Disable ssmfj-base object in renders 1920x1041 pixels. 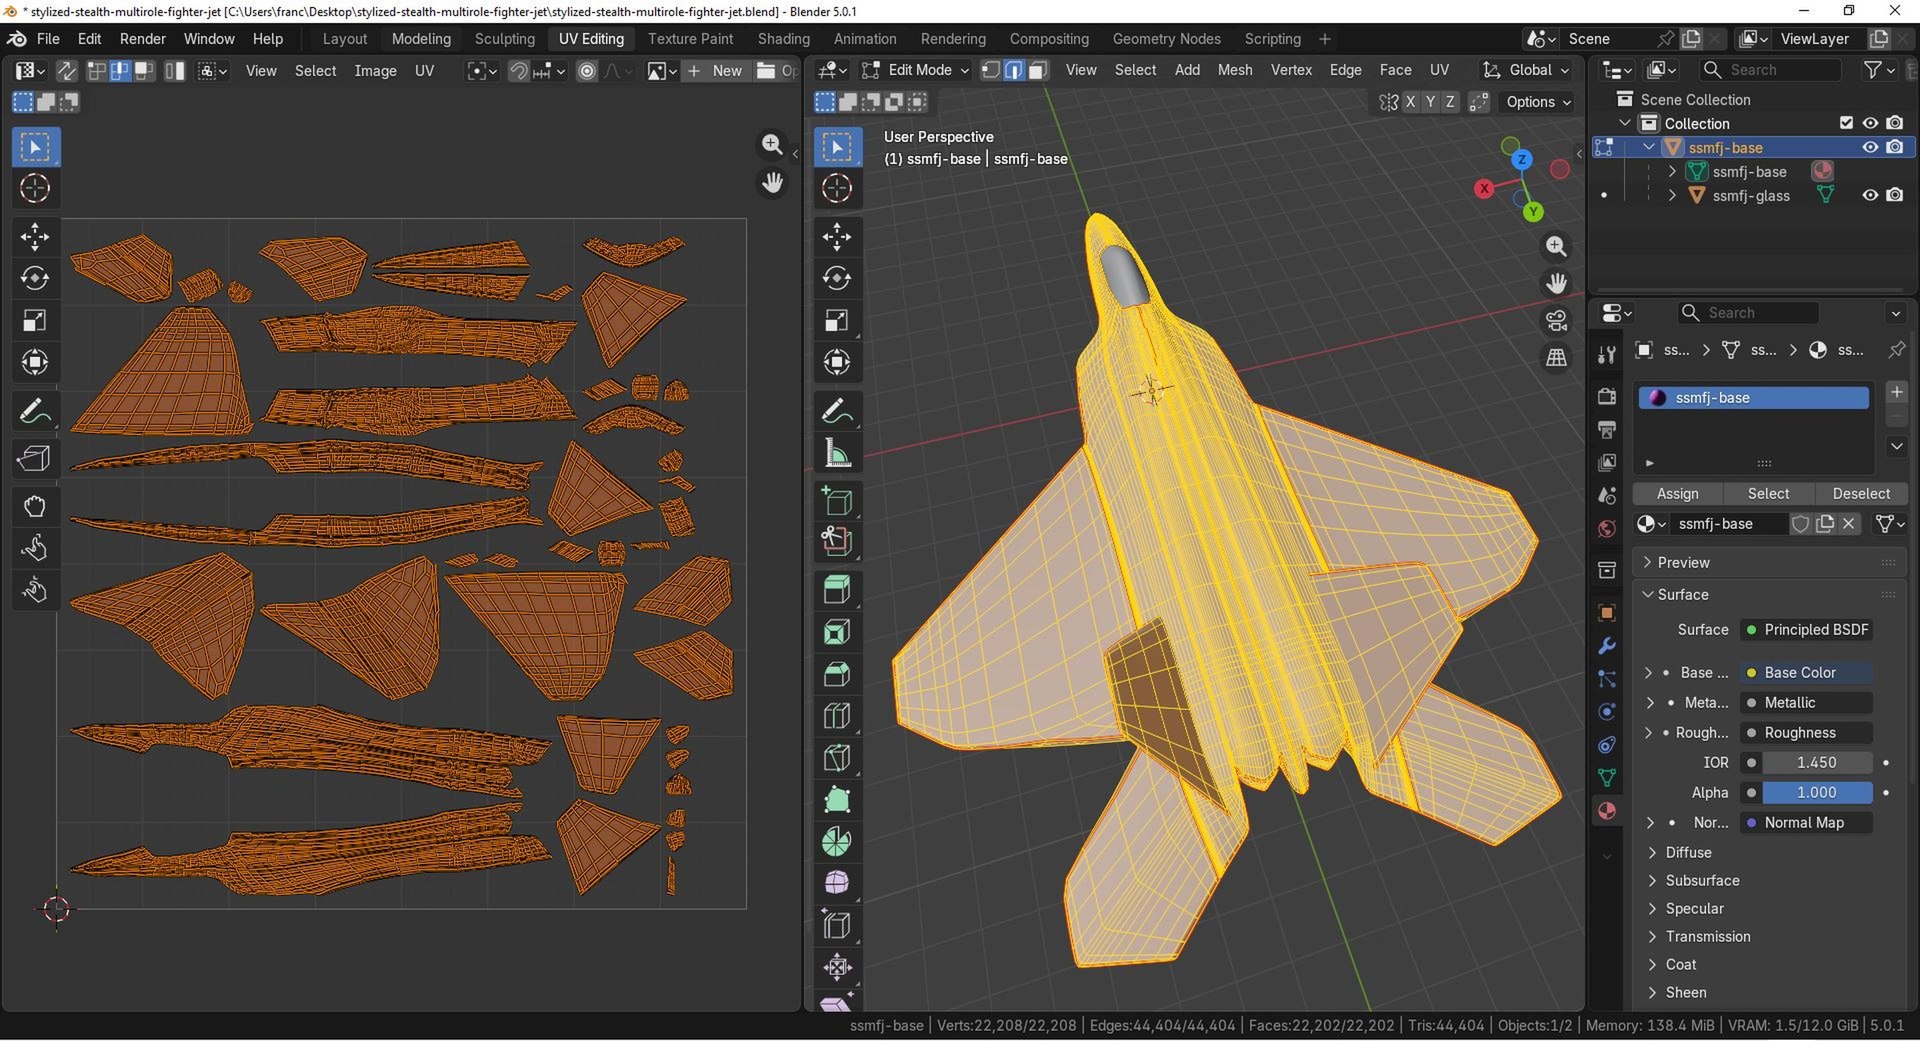click(x=1895, y=147)
